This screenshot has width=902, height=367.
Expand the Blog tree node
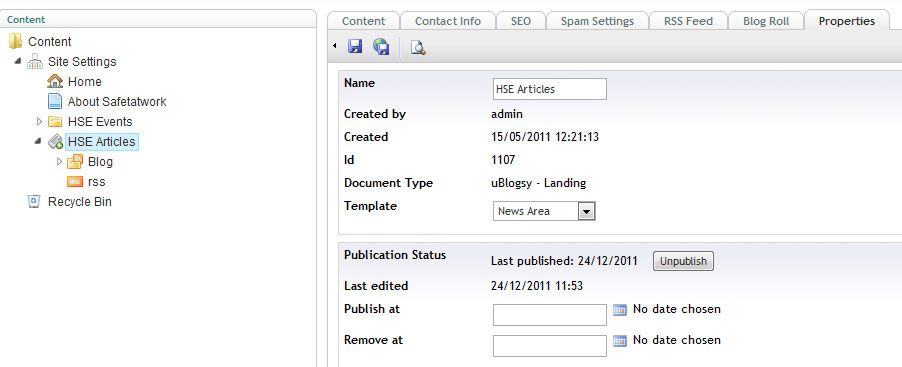tap(59, 162)
